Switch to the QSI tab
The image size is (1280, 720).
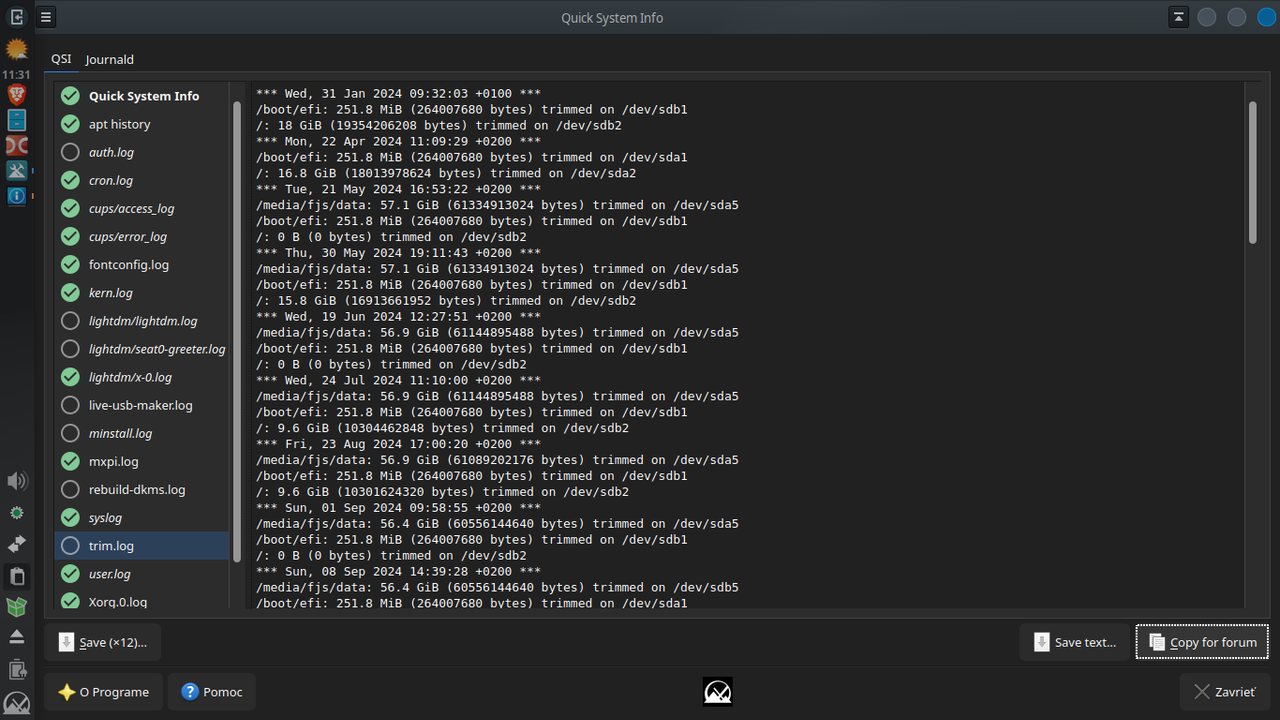click(x=62, y=59)
